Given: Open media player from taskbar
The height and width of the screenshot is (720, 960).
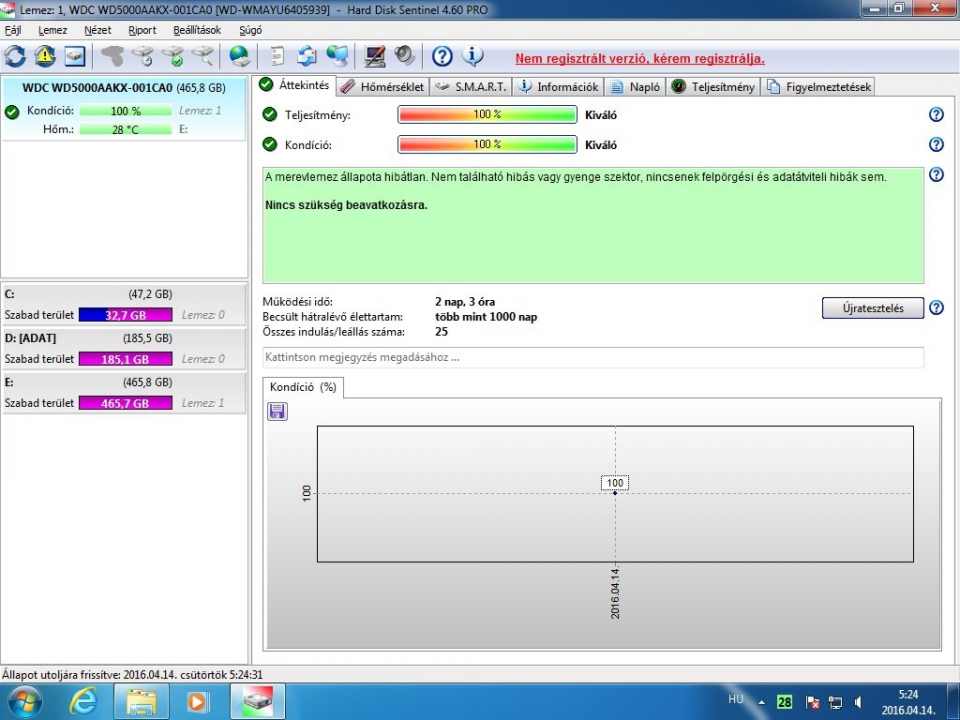Looking at the screenshot, I should click(197, 702).
